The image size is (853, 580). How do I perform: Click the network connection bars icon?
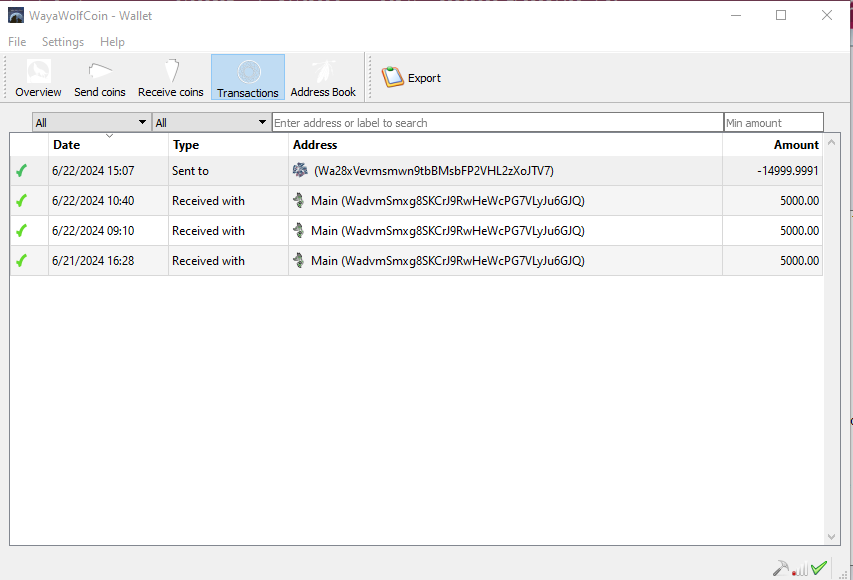pyautogui.click(x=800, y=569)
